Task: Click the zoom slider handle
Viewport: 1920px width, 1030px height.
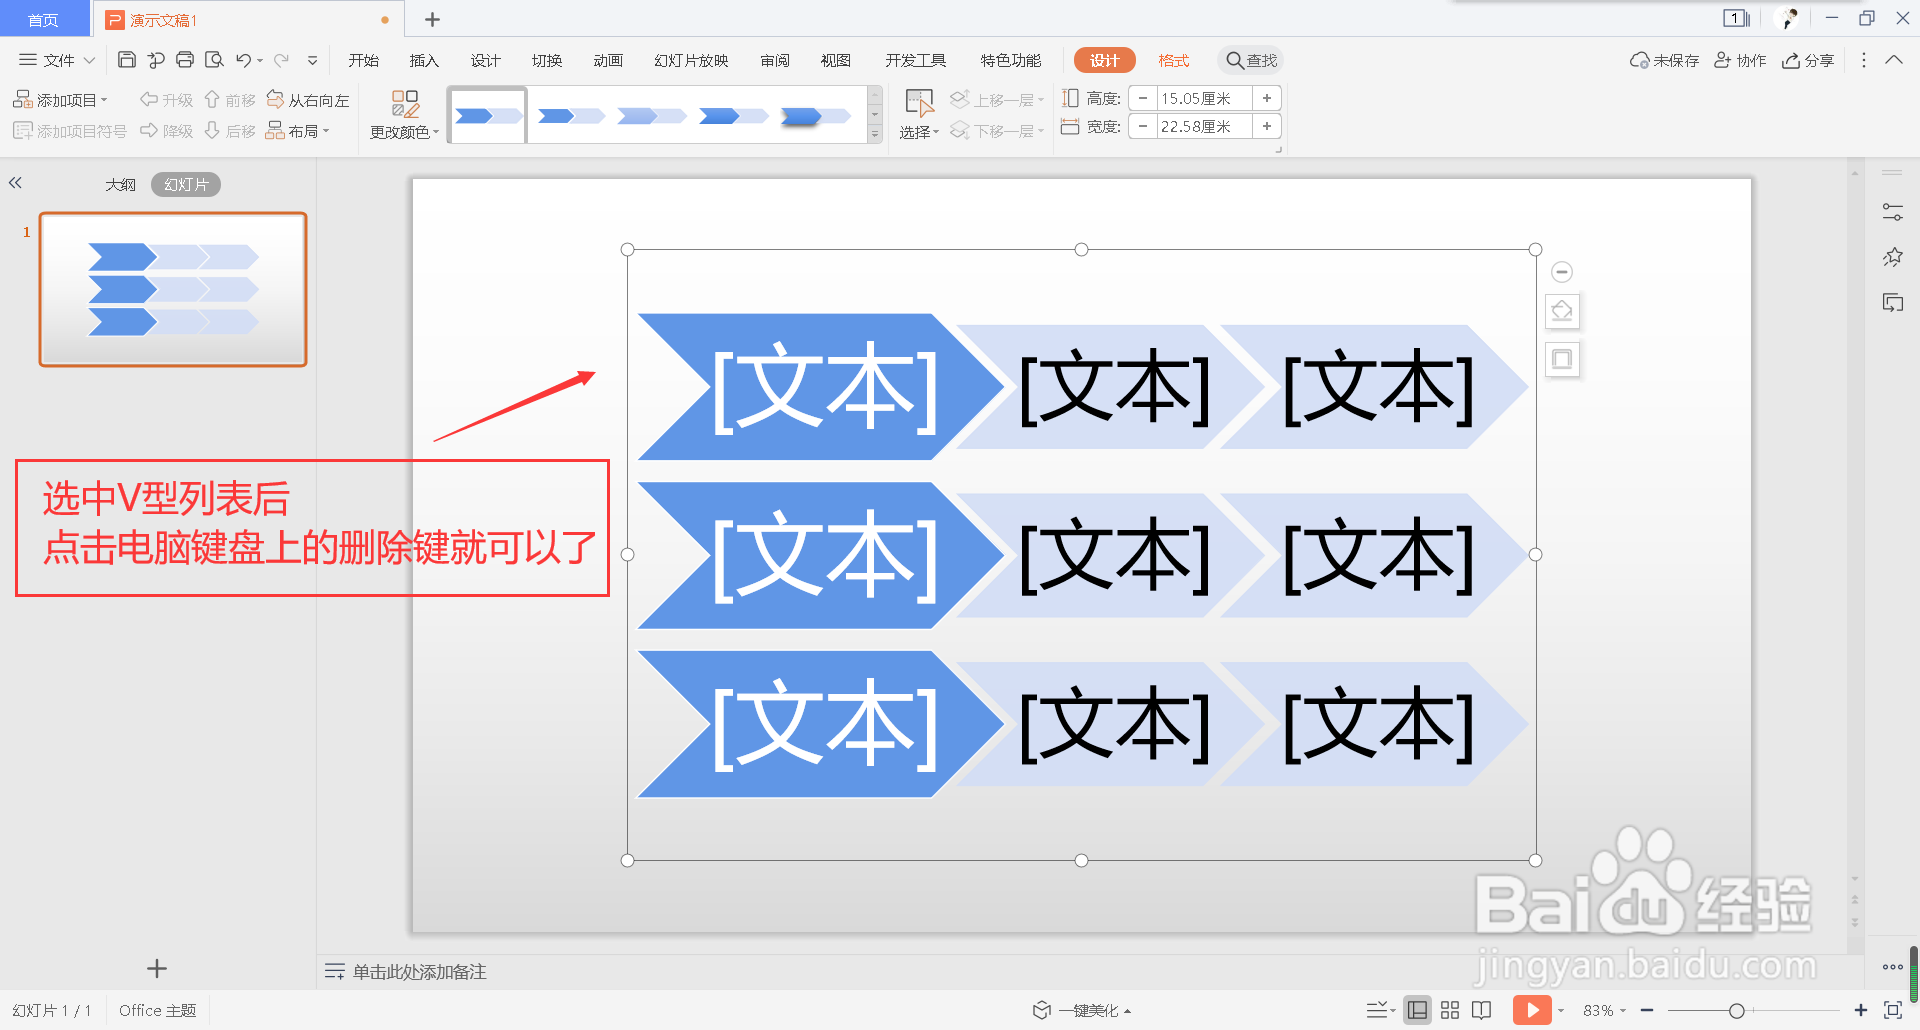Action: 1736,1010
